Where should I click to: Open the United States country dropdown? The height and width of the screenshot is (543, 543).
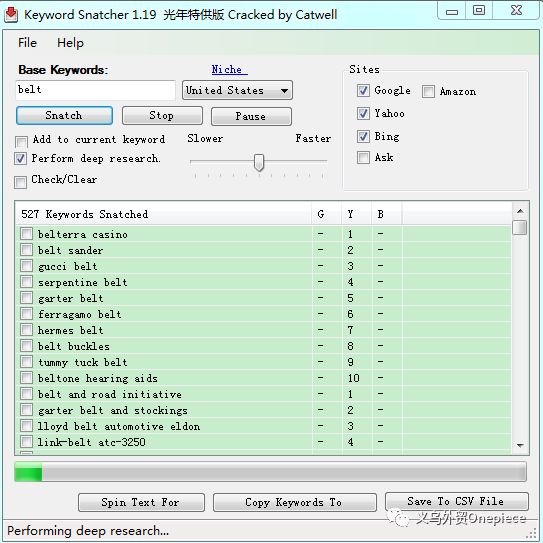pos(237,90)
